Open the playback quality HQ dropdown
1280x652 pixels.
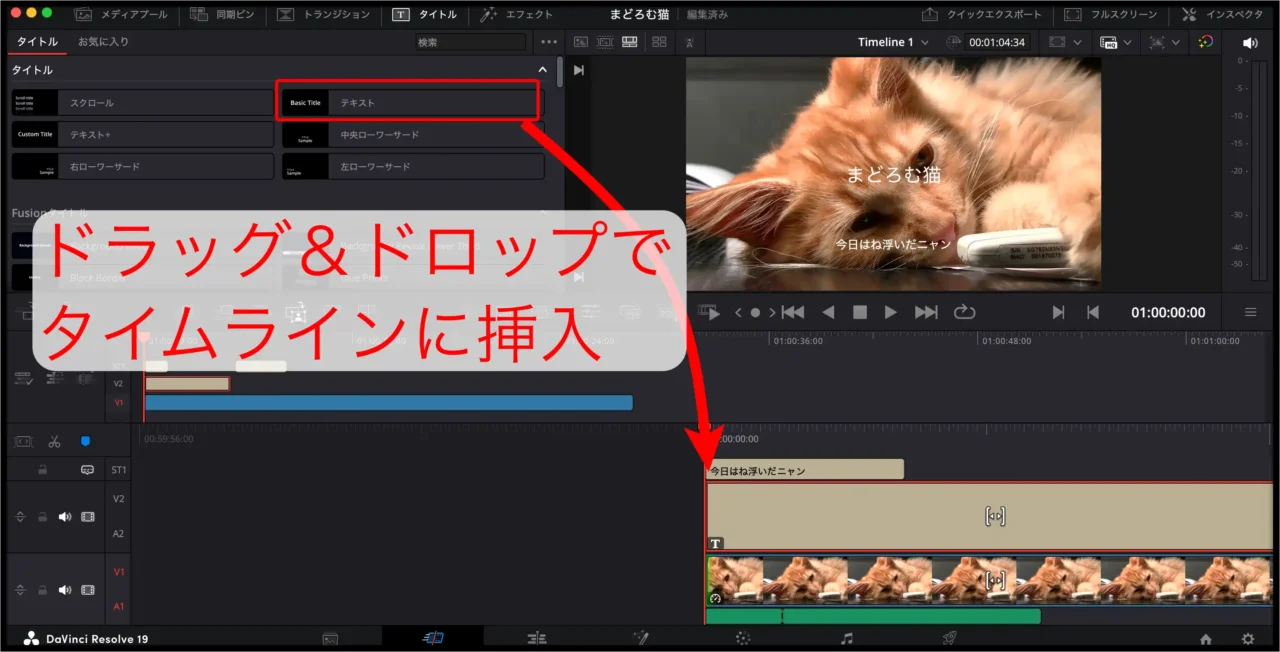pos(1113,42)
